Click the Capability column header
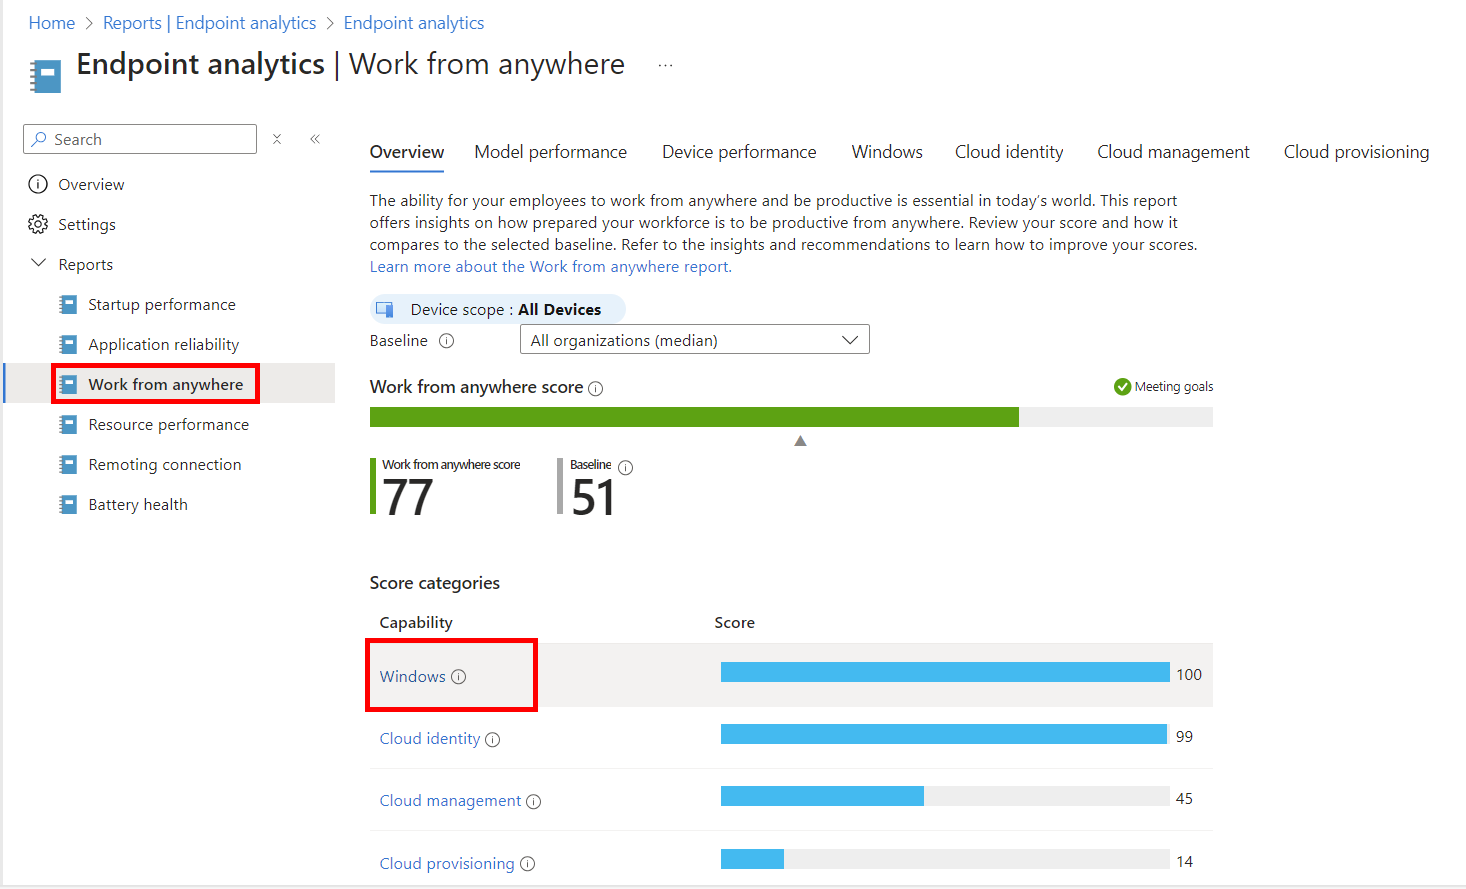The width and height of the screenshot is (1466, 889). (x=416, y=622)
